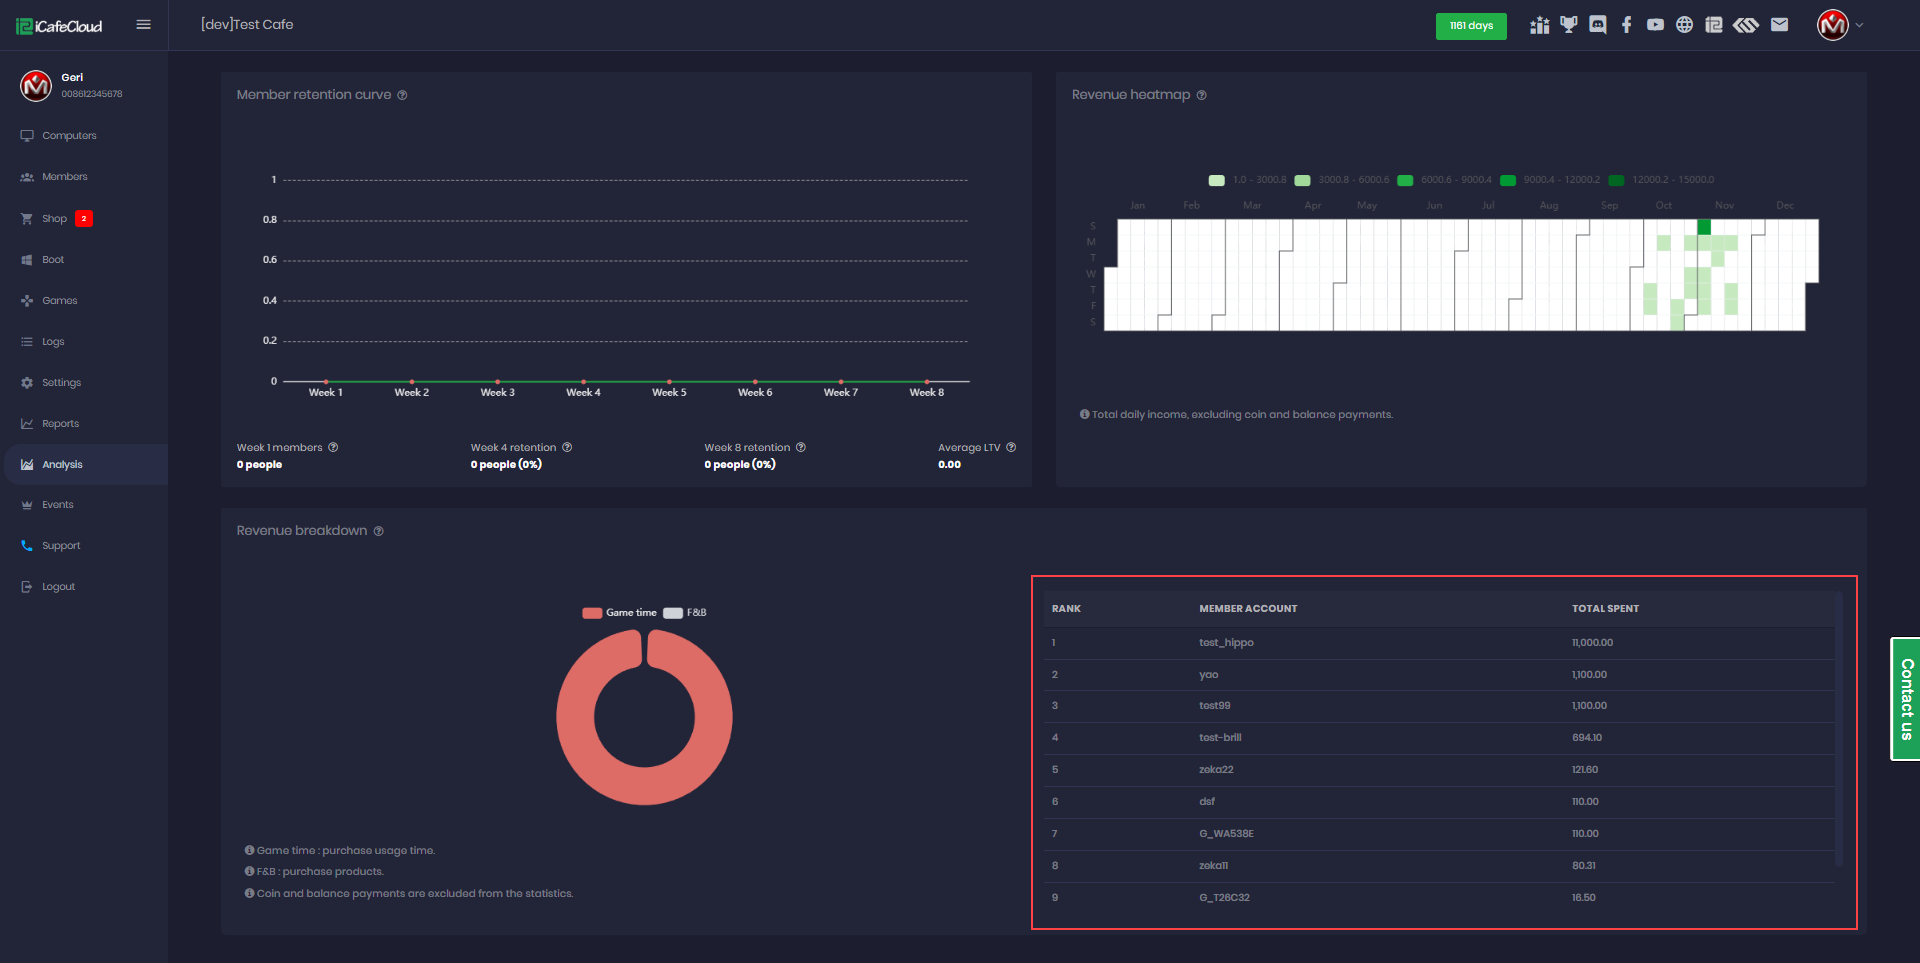Toggle the Game time legend series
The image size is (1920, 963).
[620, 613]
